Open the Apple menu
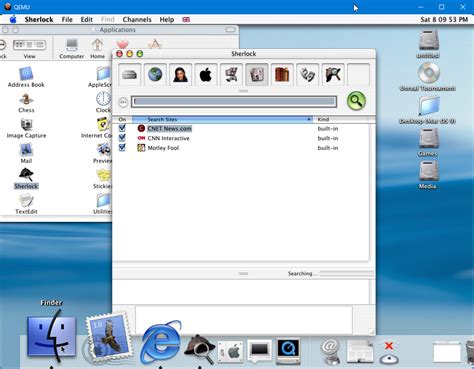The height and width of the screenshot is (369, 474). pos(13,19)
